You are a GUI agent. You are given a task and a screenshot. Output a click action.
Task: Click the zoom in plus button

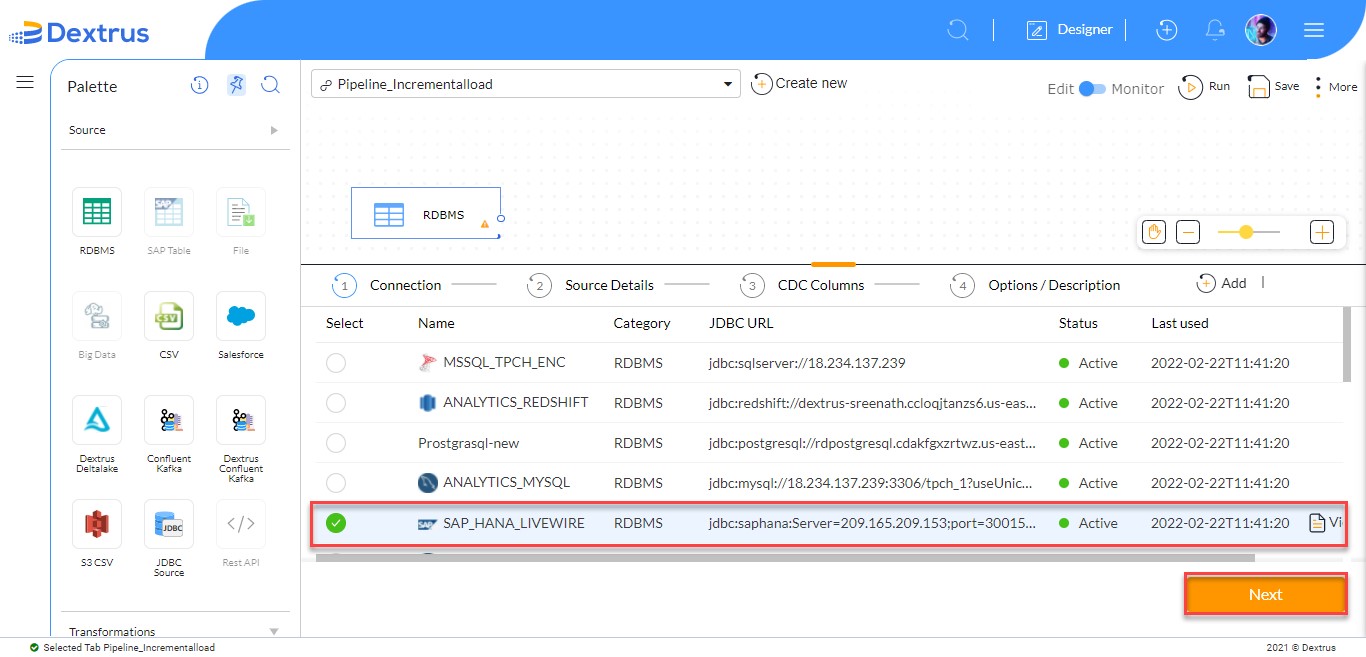1322,232
